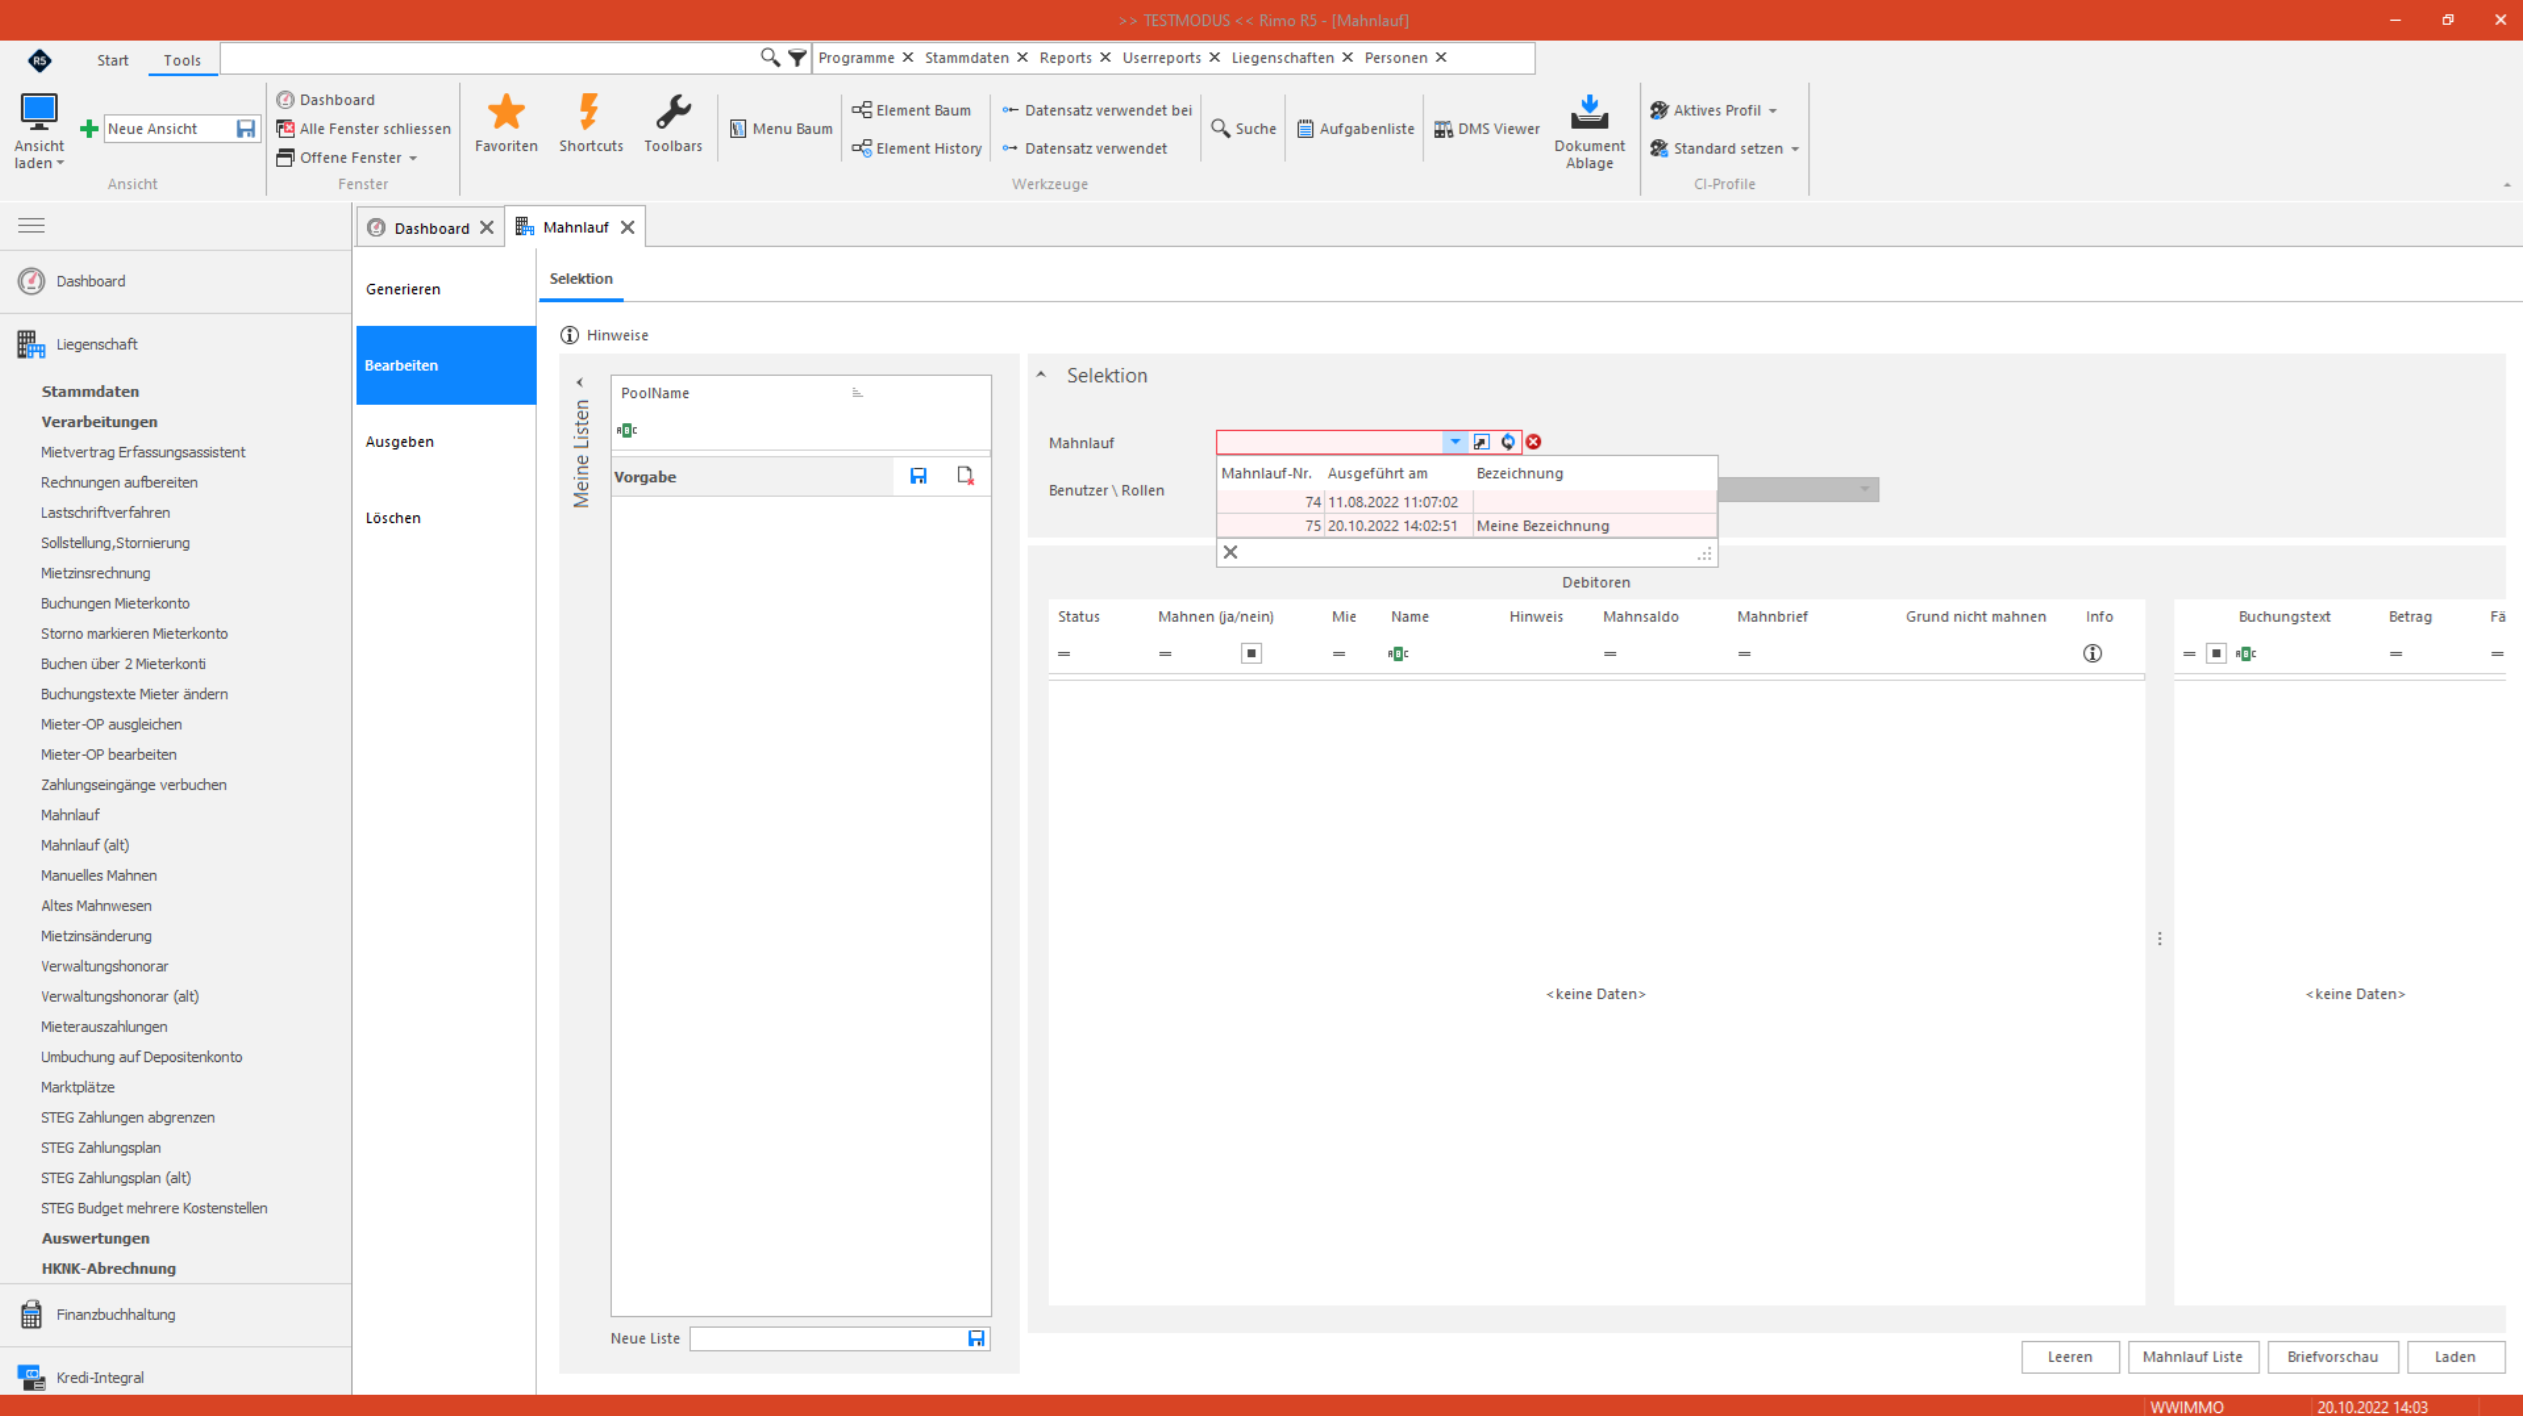Viewport: 2523px width, 1416px height.
Task: Toggle the hamburger sidebar menu
Action: pyautogui.click(x=32, y=225)
